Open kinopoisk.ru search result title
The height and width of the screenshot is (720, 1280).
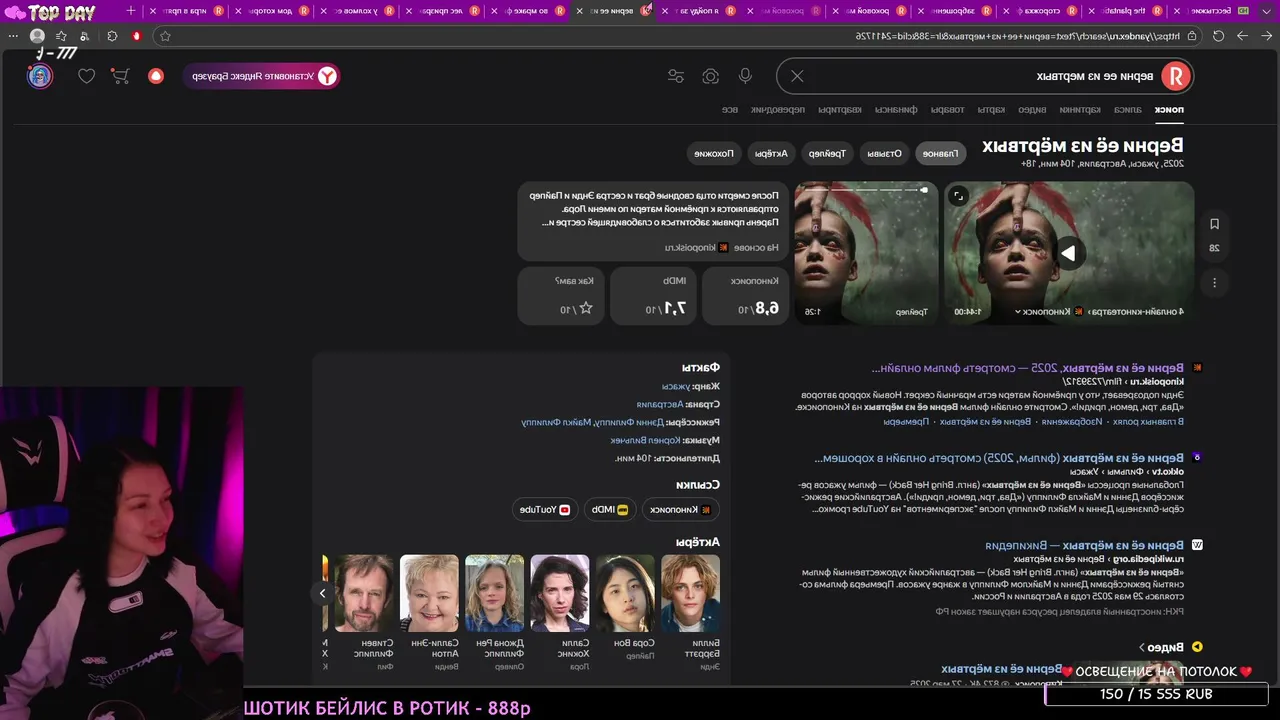pyautogui.click(x=1027, y=368)
